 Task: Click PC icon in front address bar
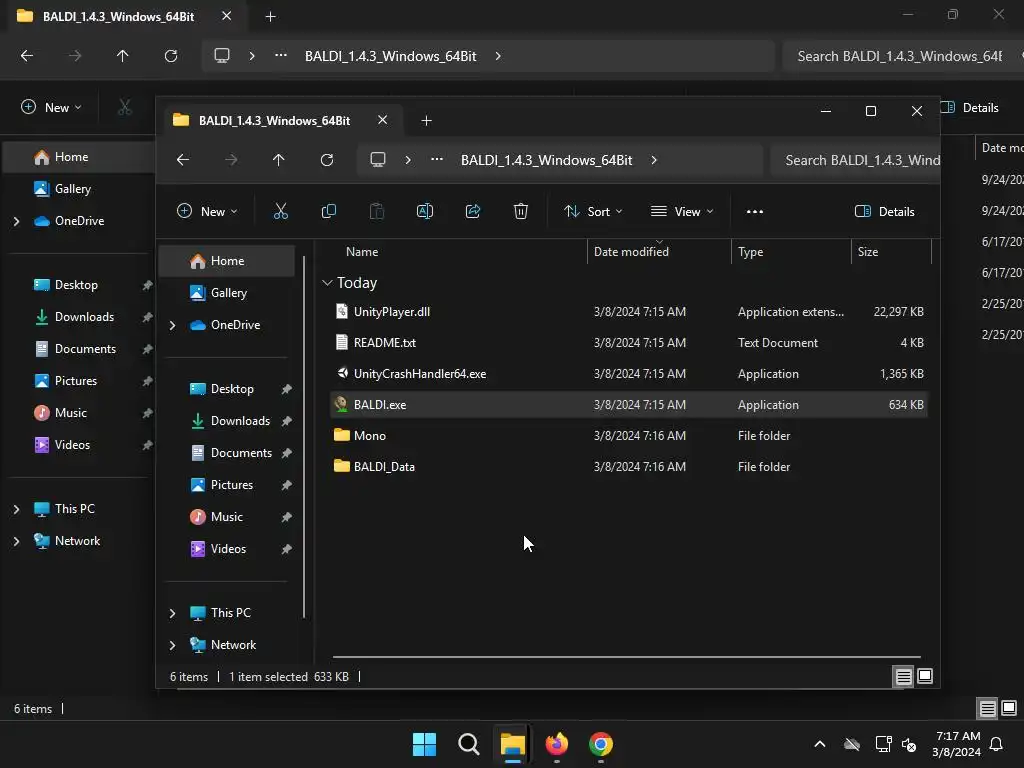[x=377, y=160]
